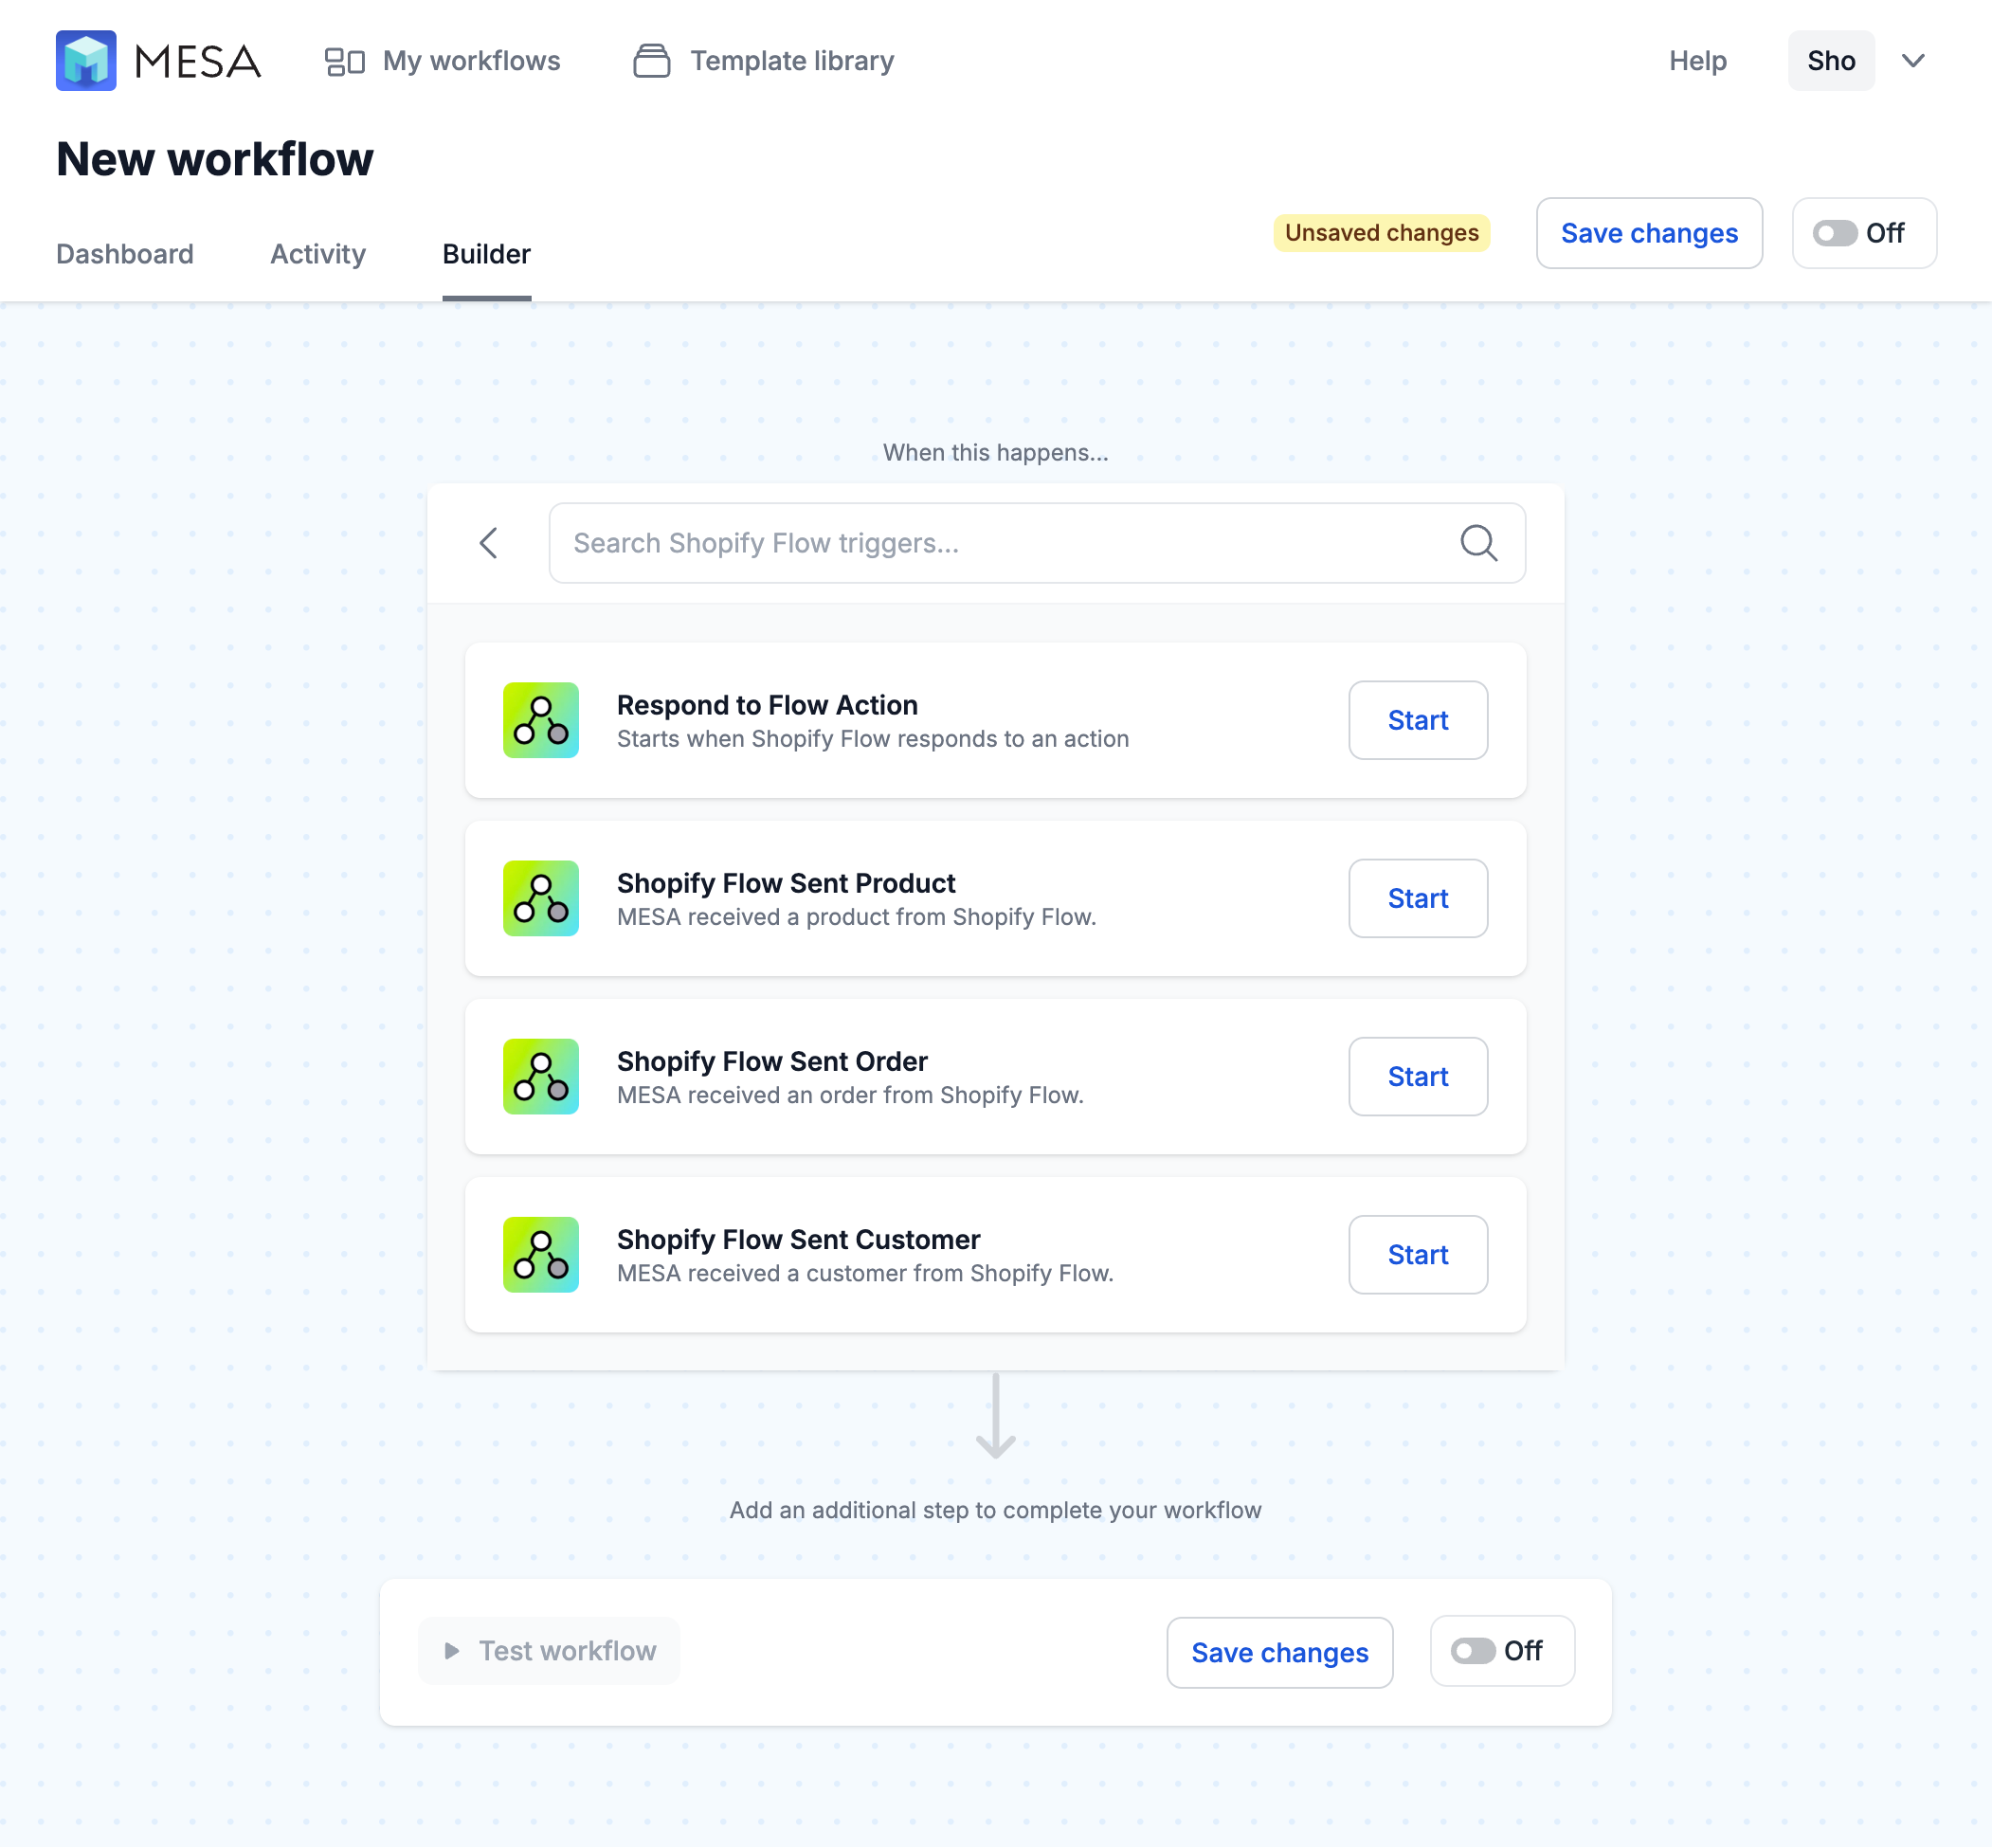Select the Builder tab

coord(486,254)
